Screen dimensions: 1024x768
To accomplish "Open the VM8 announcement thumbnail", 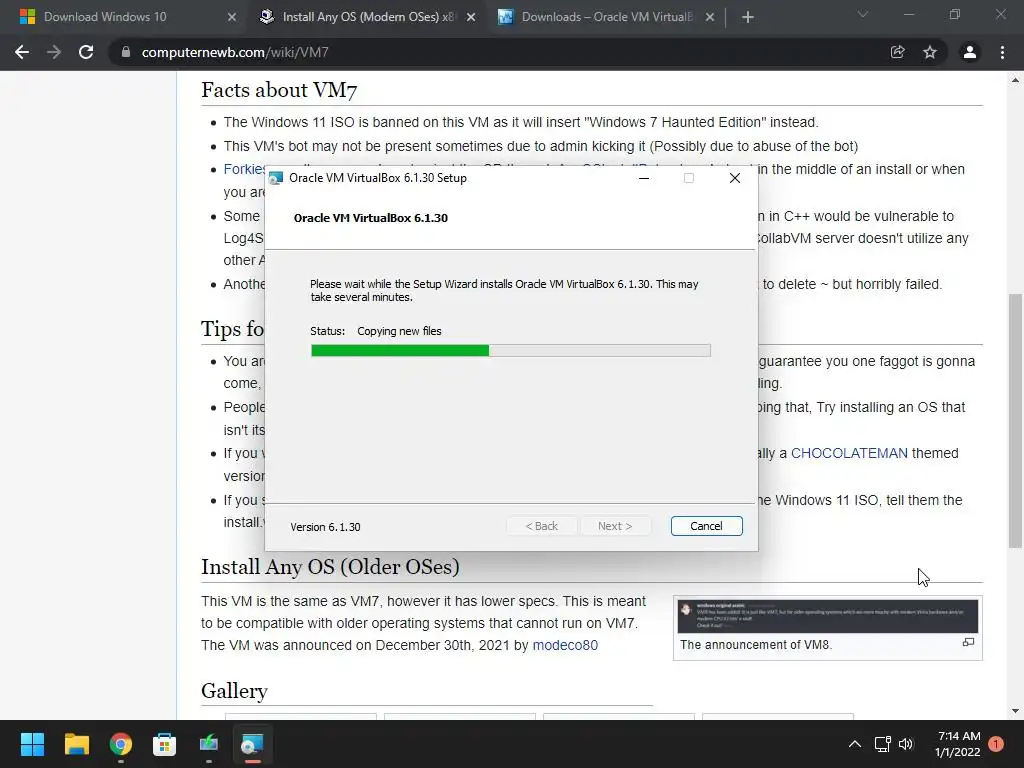I will point(827,616).
